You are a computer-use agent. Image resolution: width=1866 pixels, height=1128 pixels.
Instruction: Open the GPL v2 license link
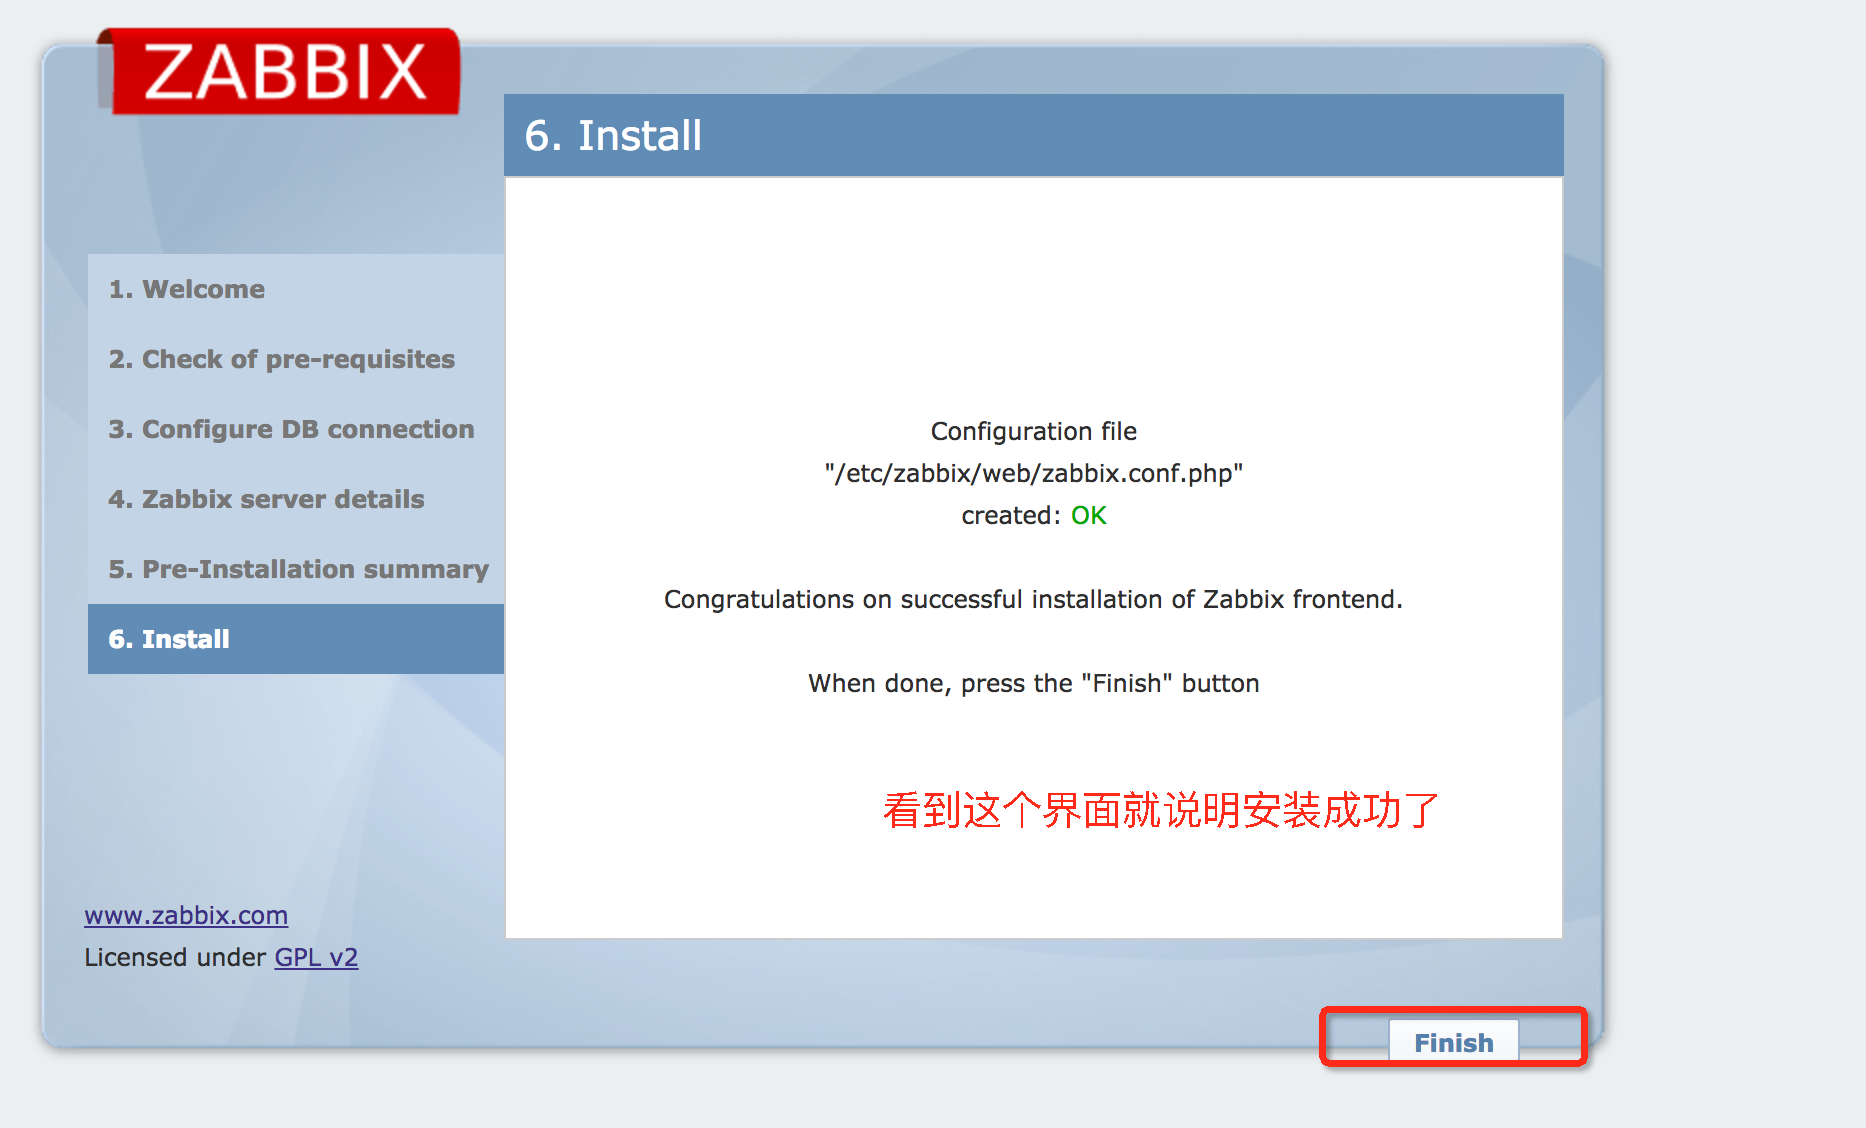click(x=316, y=957)
